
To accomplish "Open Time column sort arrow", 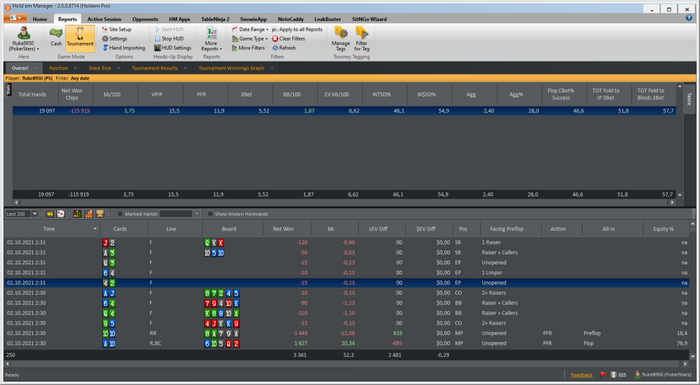I will (x=95, y=229).
